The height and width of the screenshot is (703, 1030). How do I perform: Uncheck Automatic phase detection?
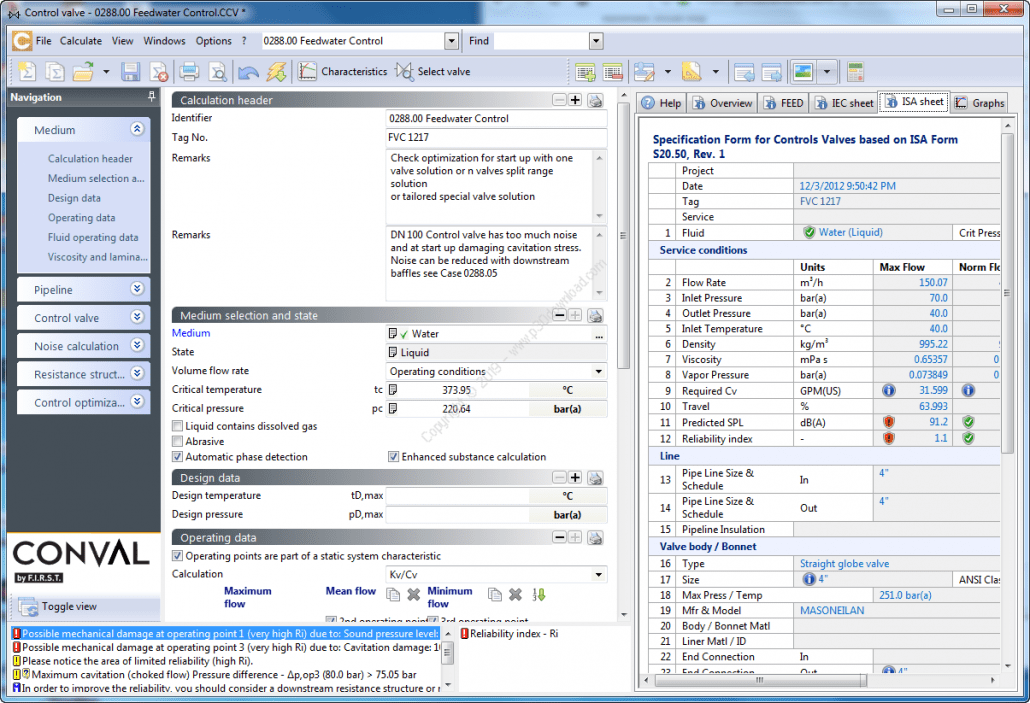(x=178, y=457)
